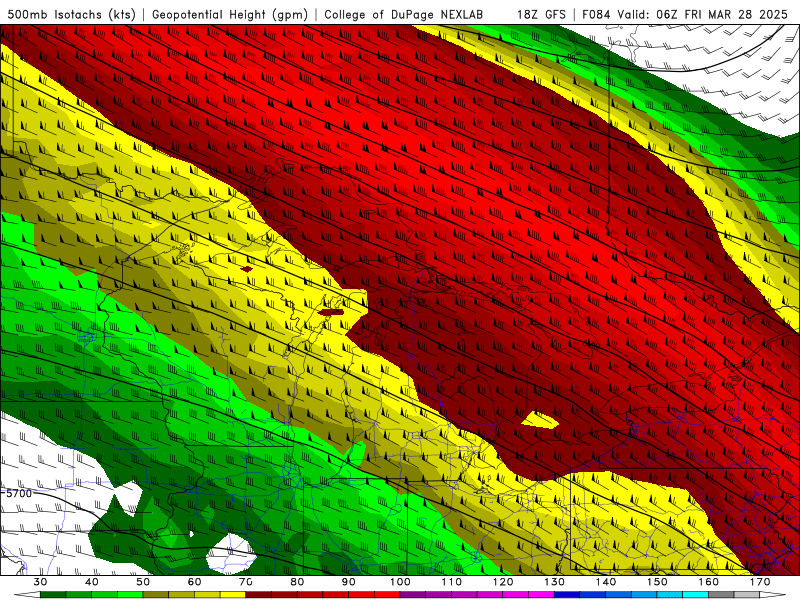This screenshot has width=800, height=600.
Task: Click the "F084" forecast hour text
Action: (597, 14)
